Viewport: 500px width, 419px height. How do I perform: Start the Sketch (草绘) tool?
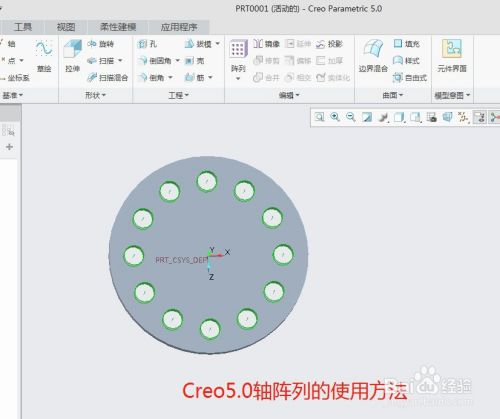tap(44, 57)
